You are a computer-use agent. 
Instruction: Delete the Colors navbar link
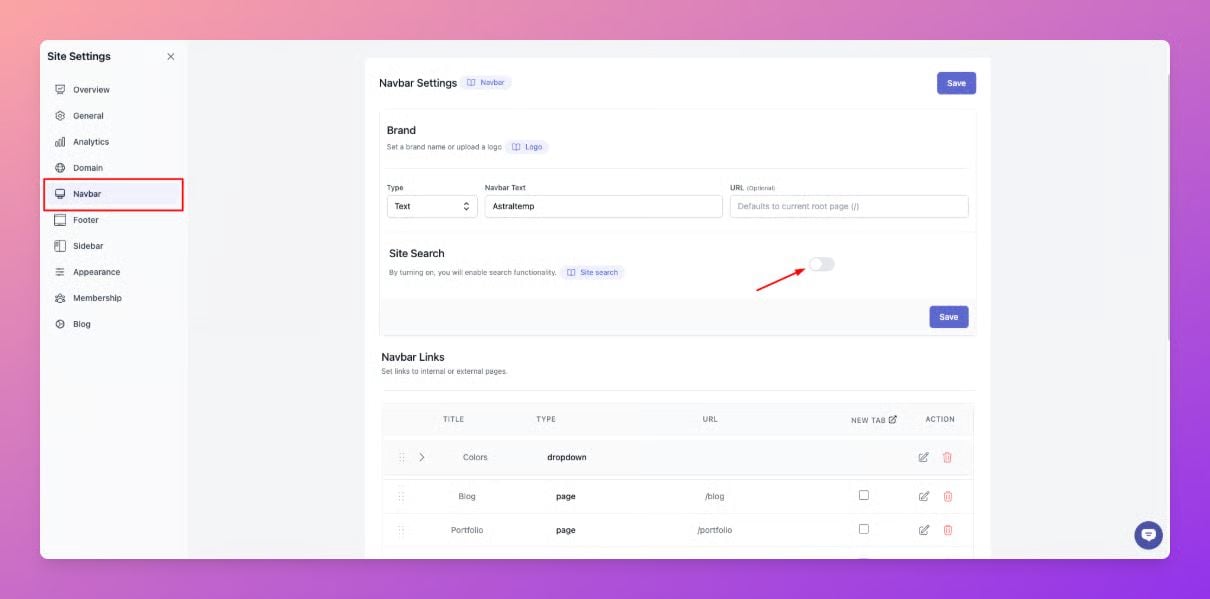click(x=947, y=457)
